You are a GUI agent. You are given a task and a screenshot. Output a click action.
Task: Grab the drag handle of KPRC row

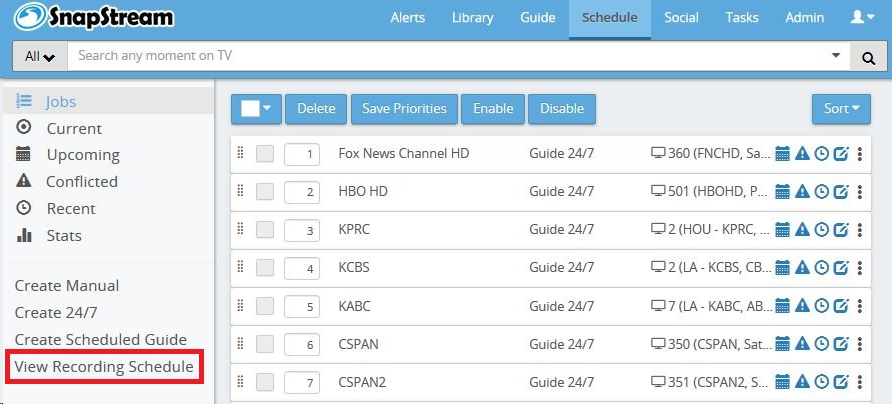(240, 229)
